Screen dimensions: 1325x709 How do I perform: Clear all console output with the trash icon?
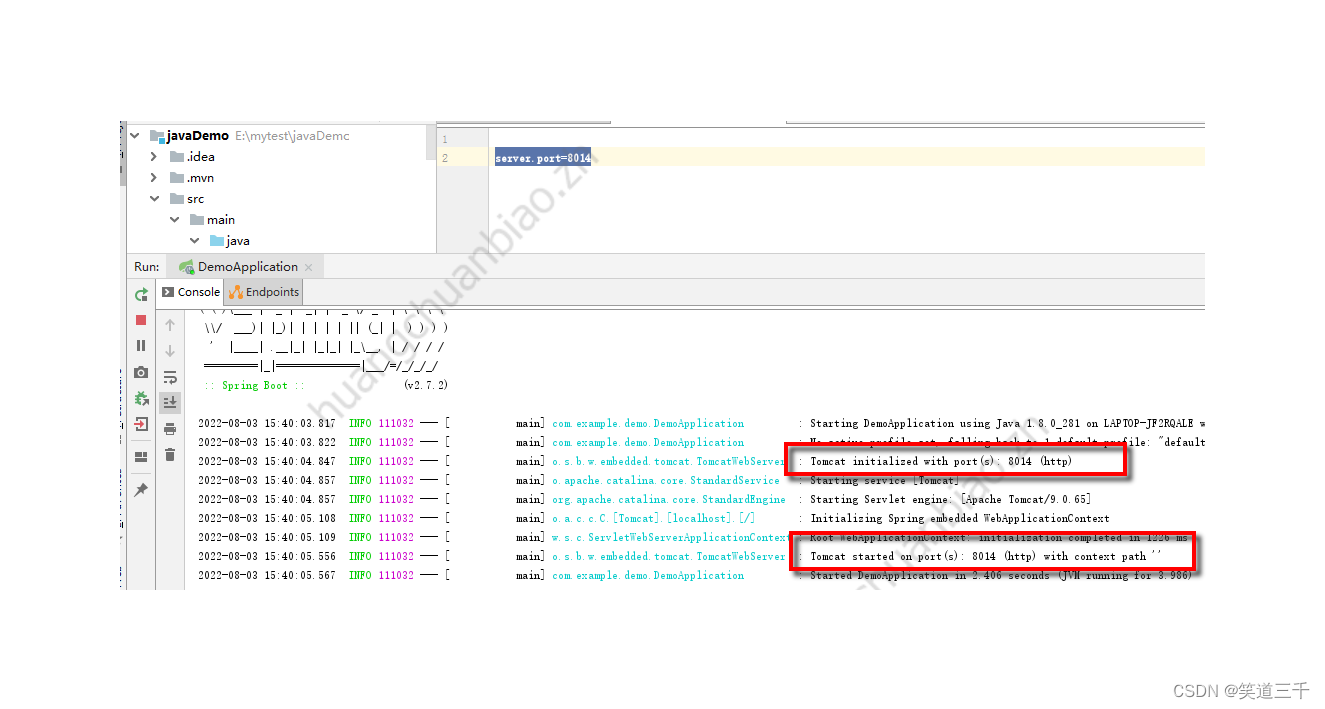pos(170,455)
